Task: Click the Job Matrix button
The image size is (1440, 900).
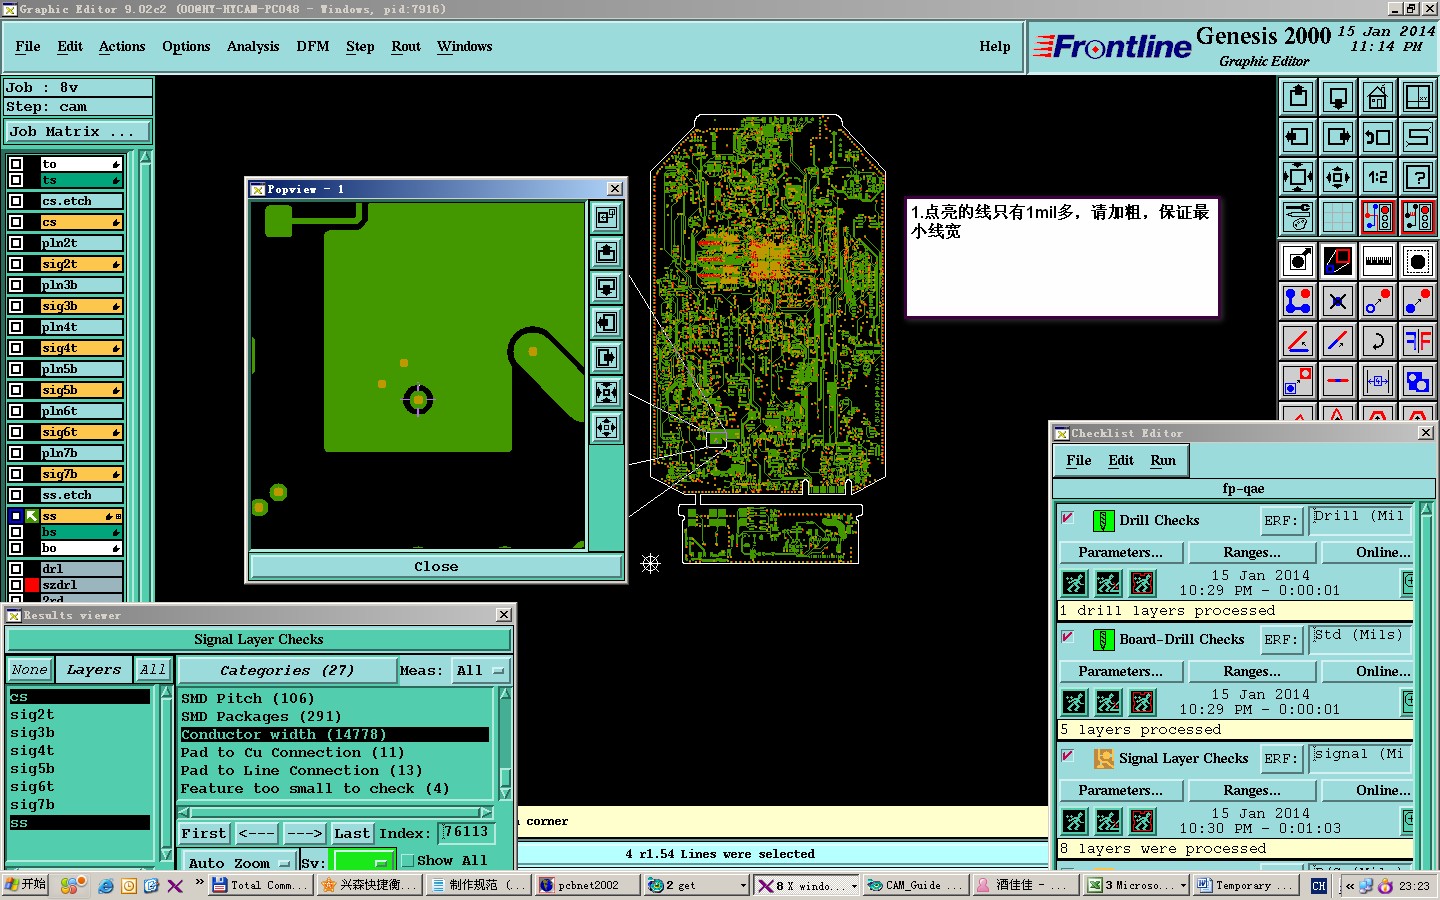Action: coord(78,131)
